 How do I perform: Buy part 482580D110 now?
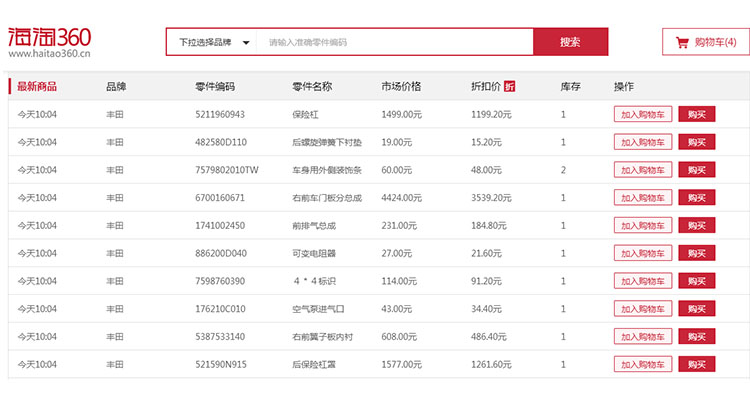coord(696,142)
